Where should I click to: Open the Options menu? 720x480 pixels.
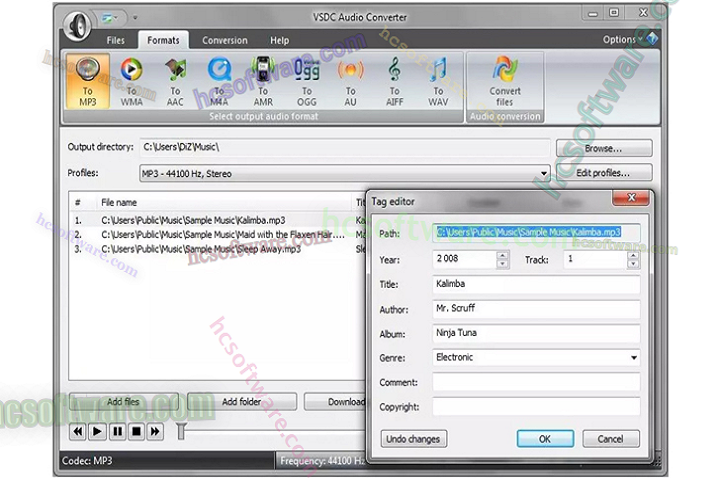point(622,40)
